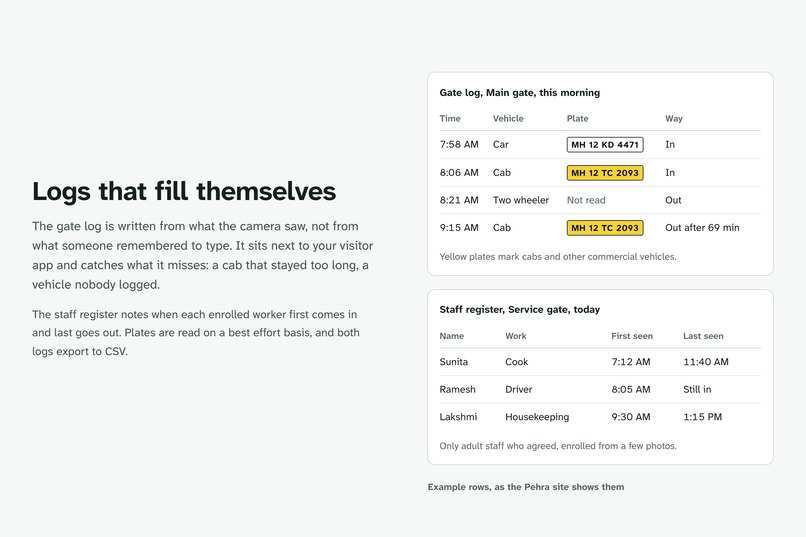Click Lakshmi's name in the register
The height and width of the screenshot is (537, 806).
[458, 417]
